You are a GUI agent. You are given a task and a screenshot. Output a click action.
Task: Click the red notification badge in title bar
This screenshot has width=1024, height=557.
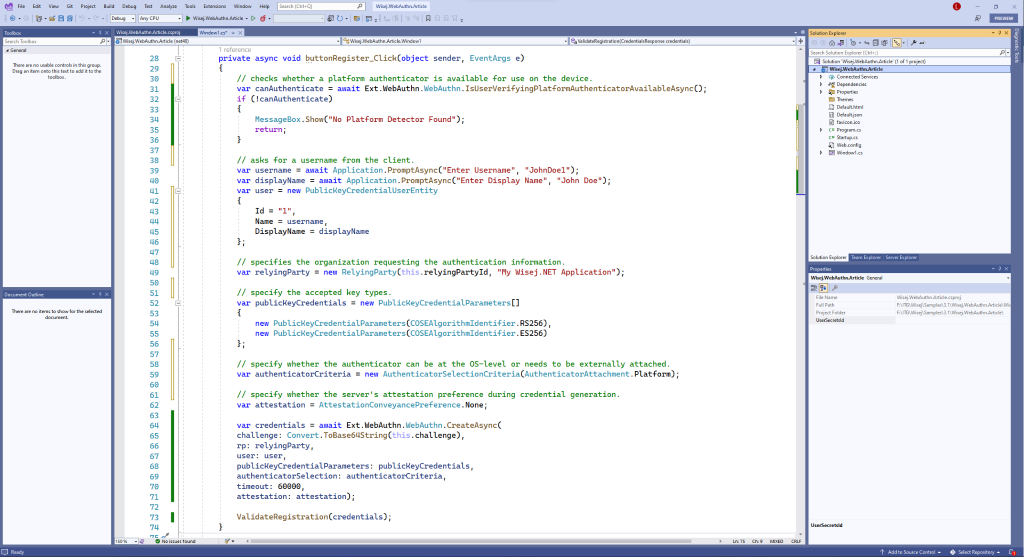pyautogui.click(x=957, y=7)
